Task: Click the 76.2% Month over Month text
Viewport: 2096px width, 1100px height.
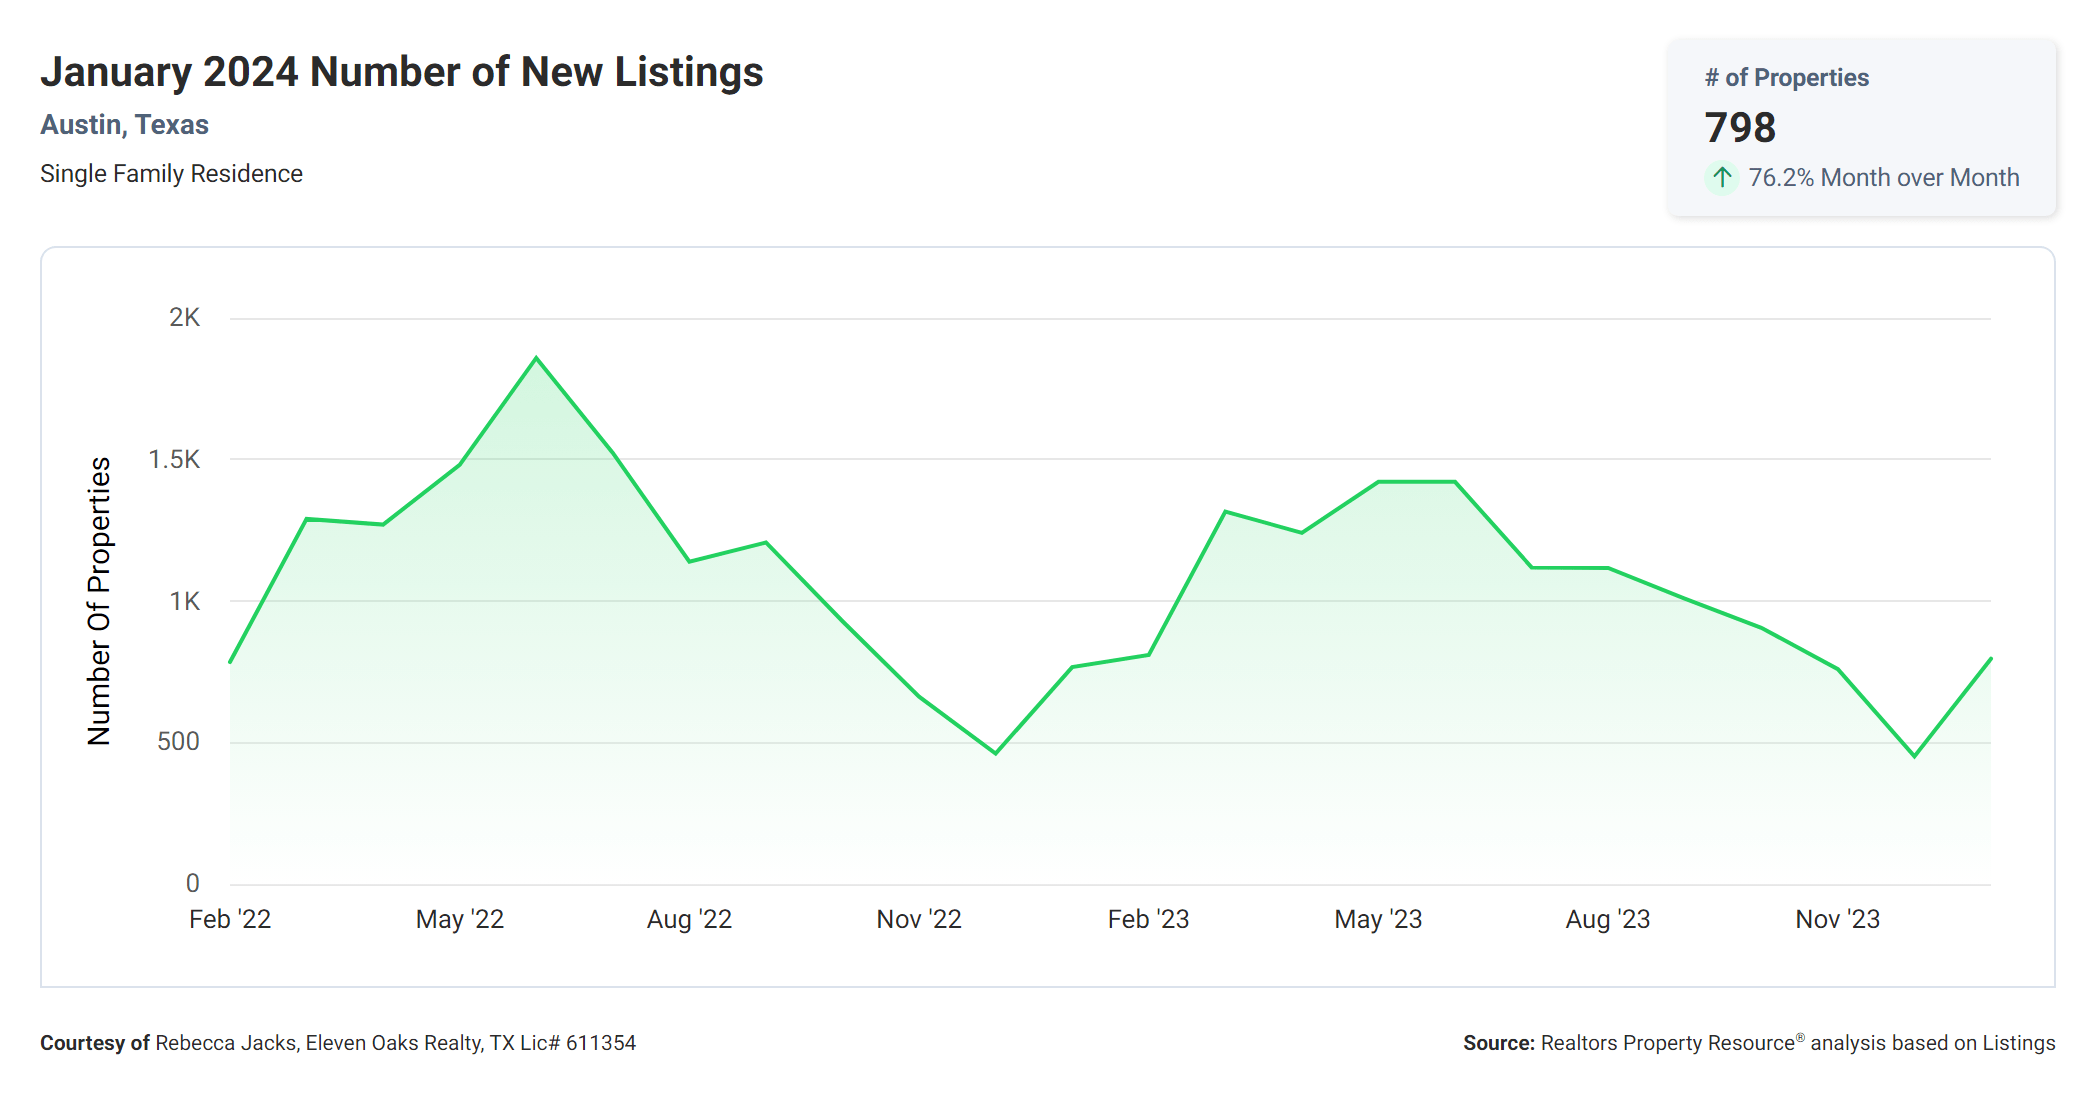Action: coord(1883,178)
